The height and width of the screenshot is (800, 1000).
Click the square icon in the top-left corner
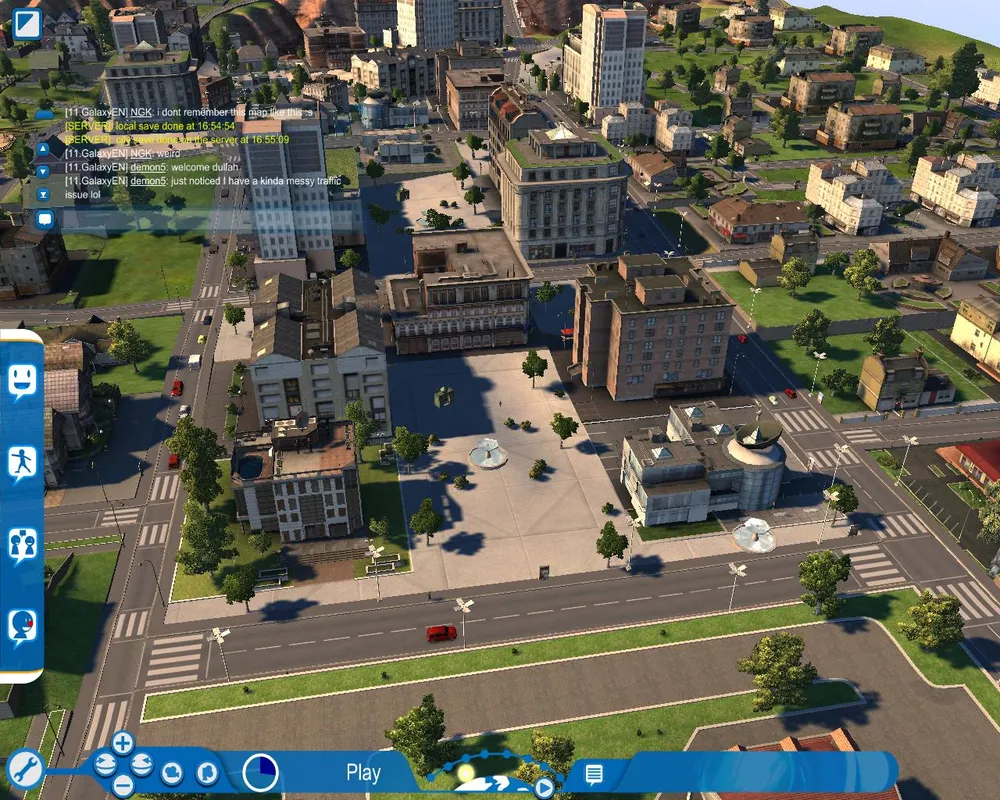[26, 23]
